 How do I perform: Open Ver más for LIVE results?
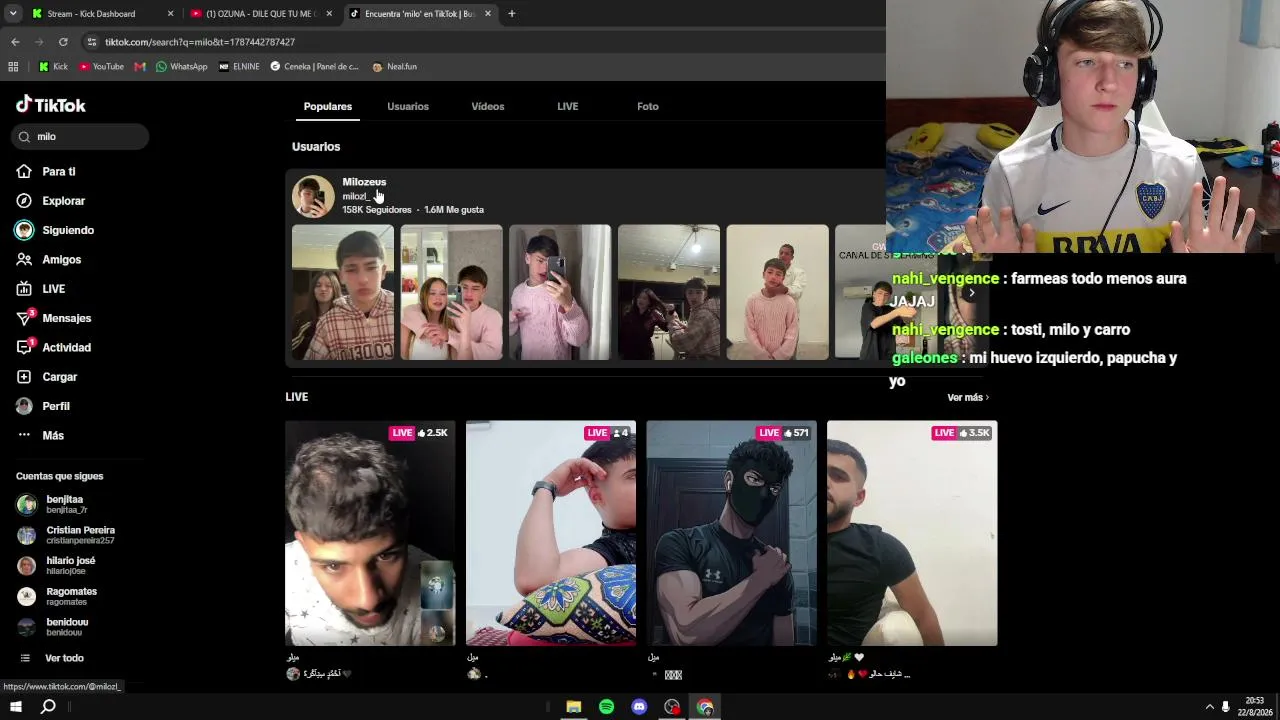(968, 398)
